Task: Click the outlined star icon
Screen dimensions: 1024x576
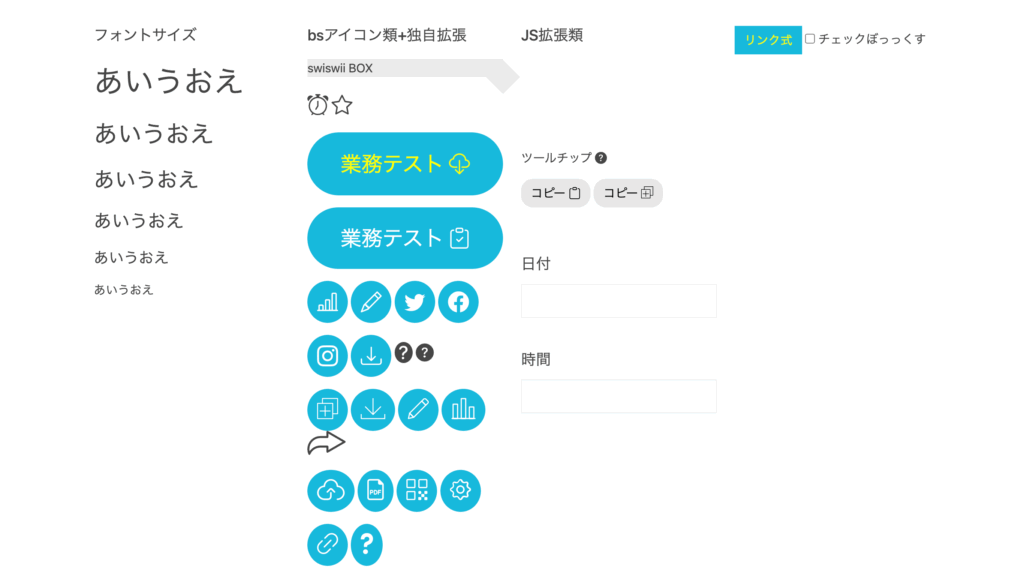Action: click(342, 104)
